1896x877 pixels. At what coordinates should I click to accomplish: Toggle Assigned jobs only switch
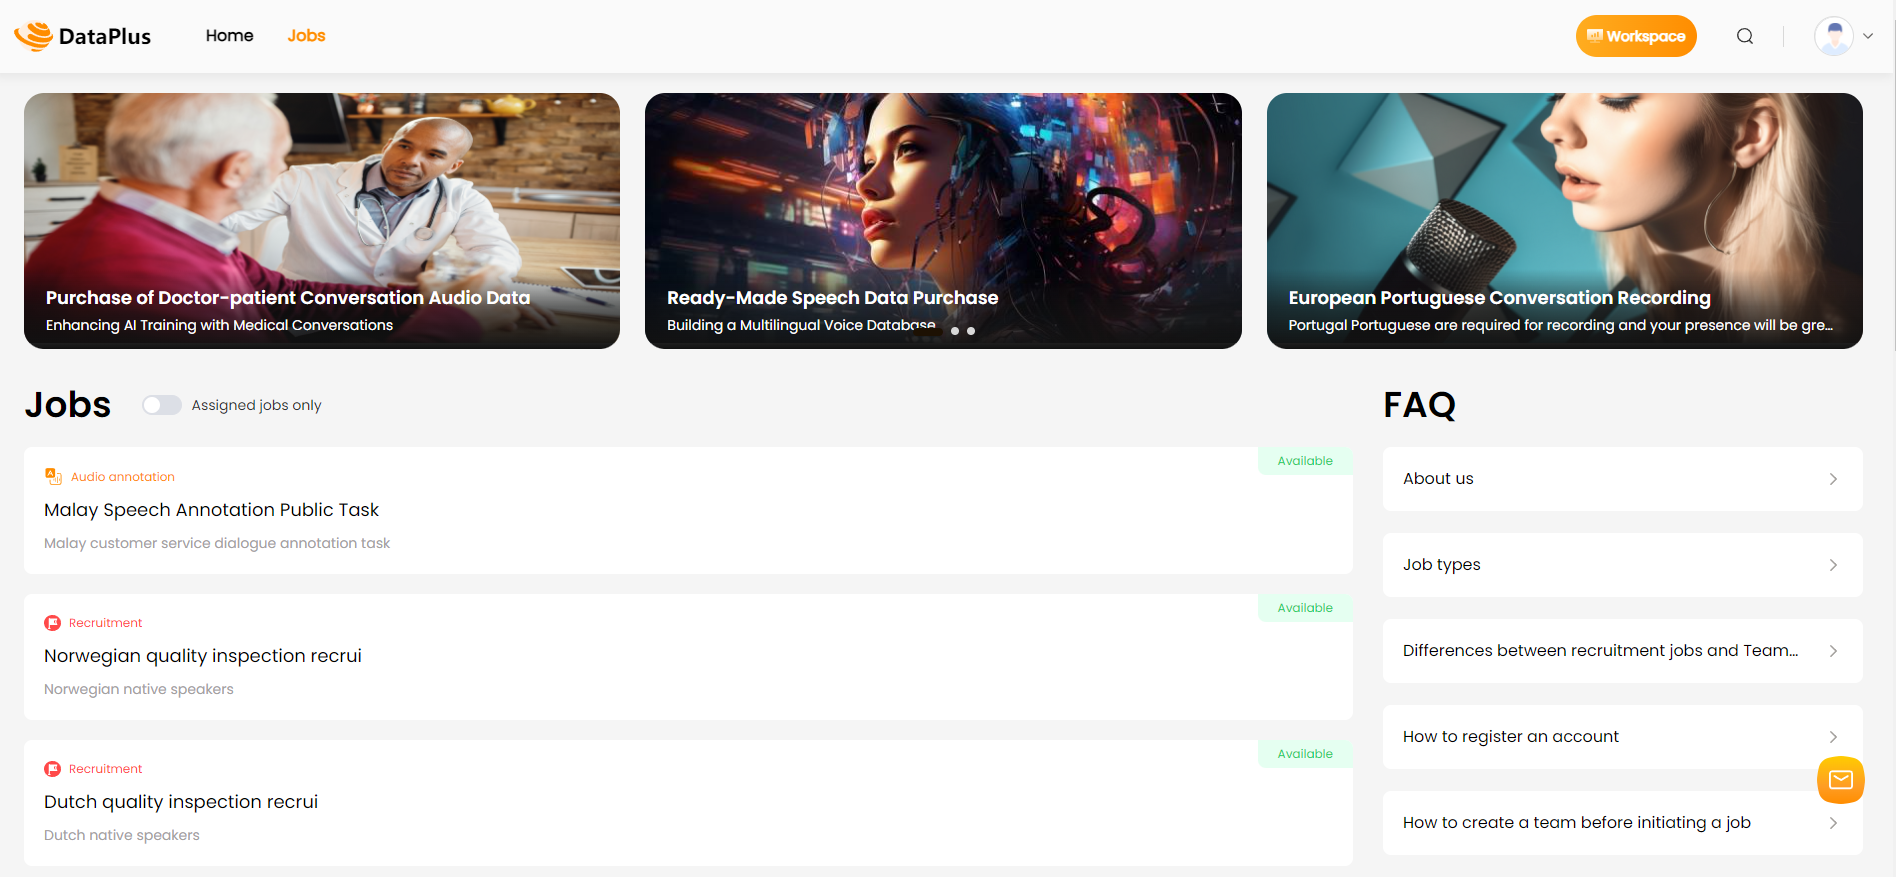161,405
